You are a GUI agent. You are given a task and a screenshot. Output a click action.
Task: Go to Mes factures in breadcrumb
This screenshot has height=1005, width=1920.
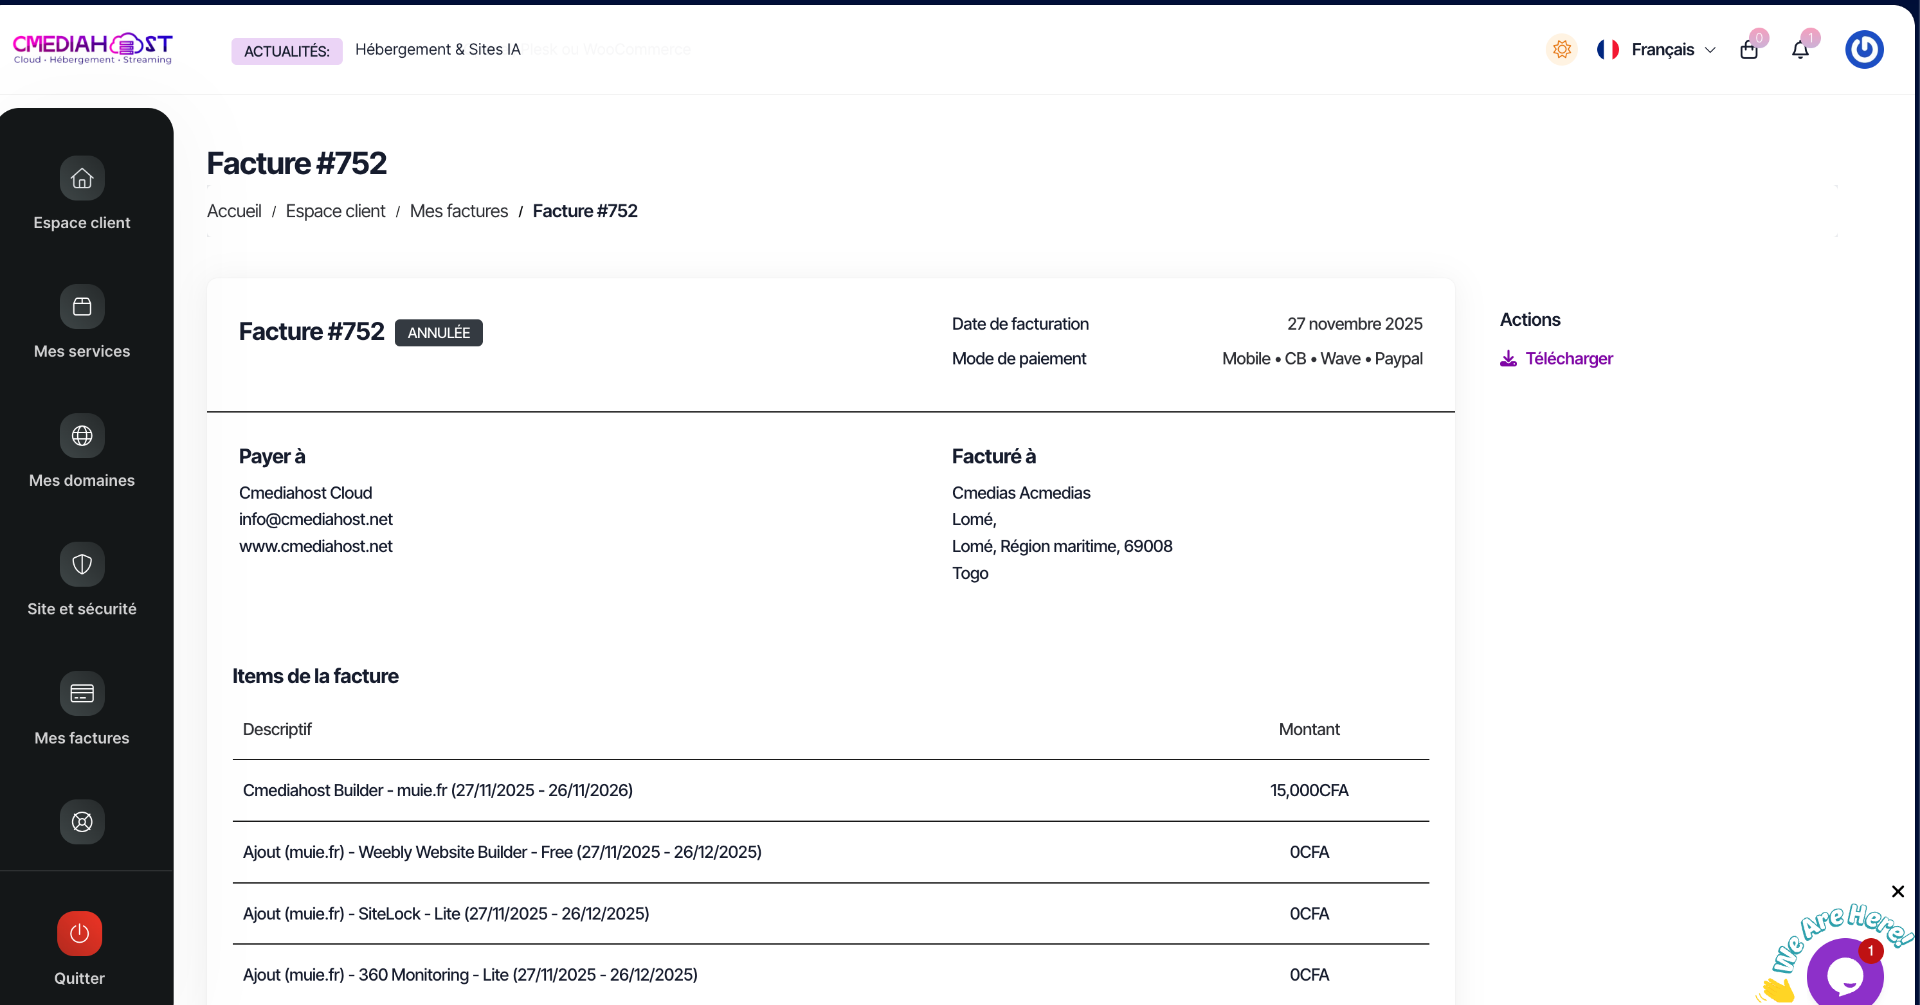[459, 211]
